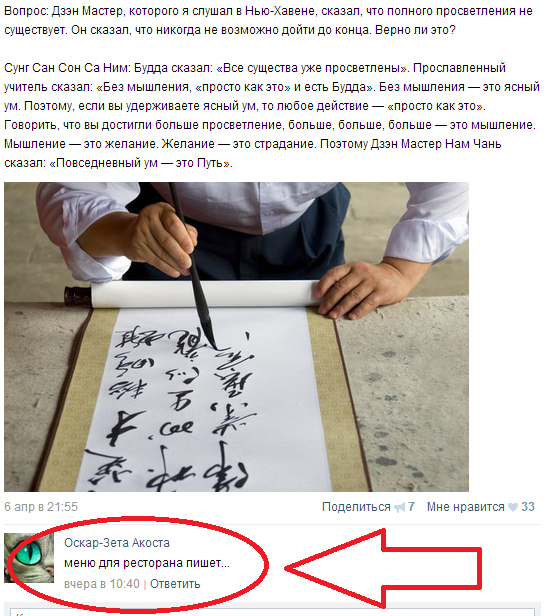548x616 pixels.
Task: Focus the comment input box at the bottom
Action: point(272,612)
